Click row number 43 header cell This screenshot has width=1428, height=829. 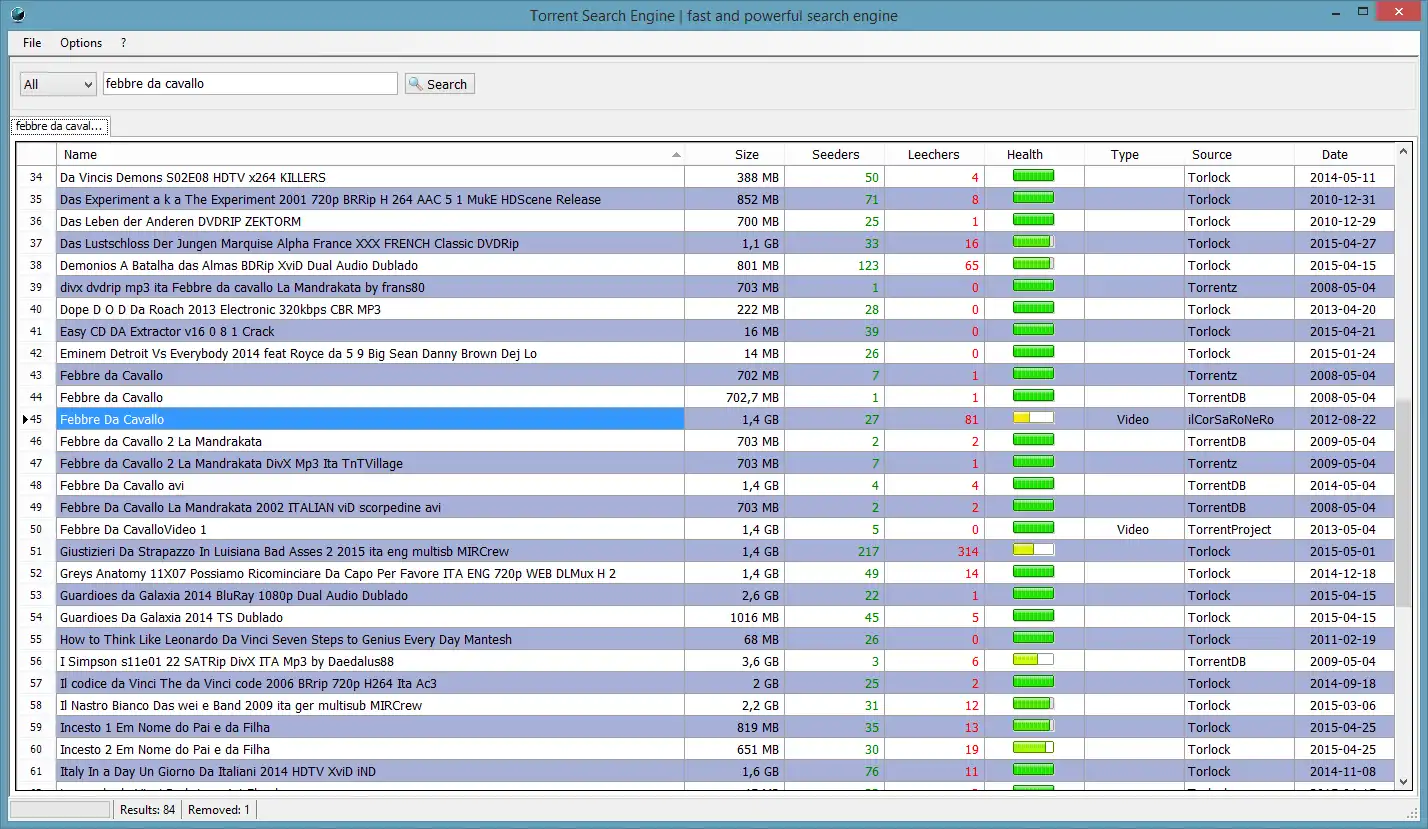[36, 375]
